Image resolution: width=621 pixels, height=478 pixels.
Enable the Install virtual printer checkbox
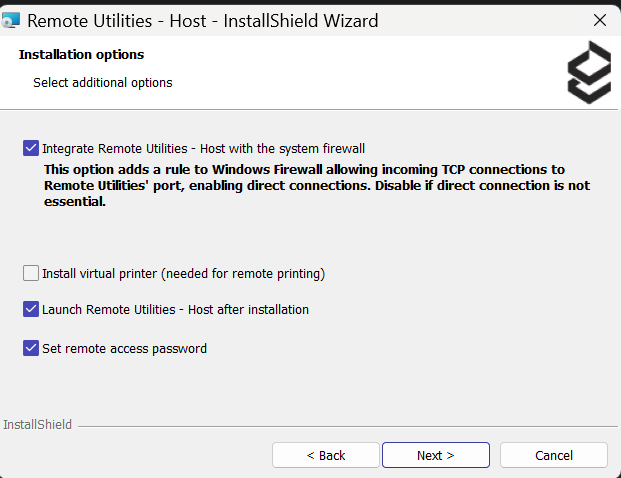pos(31,273)
